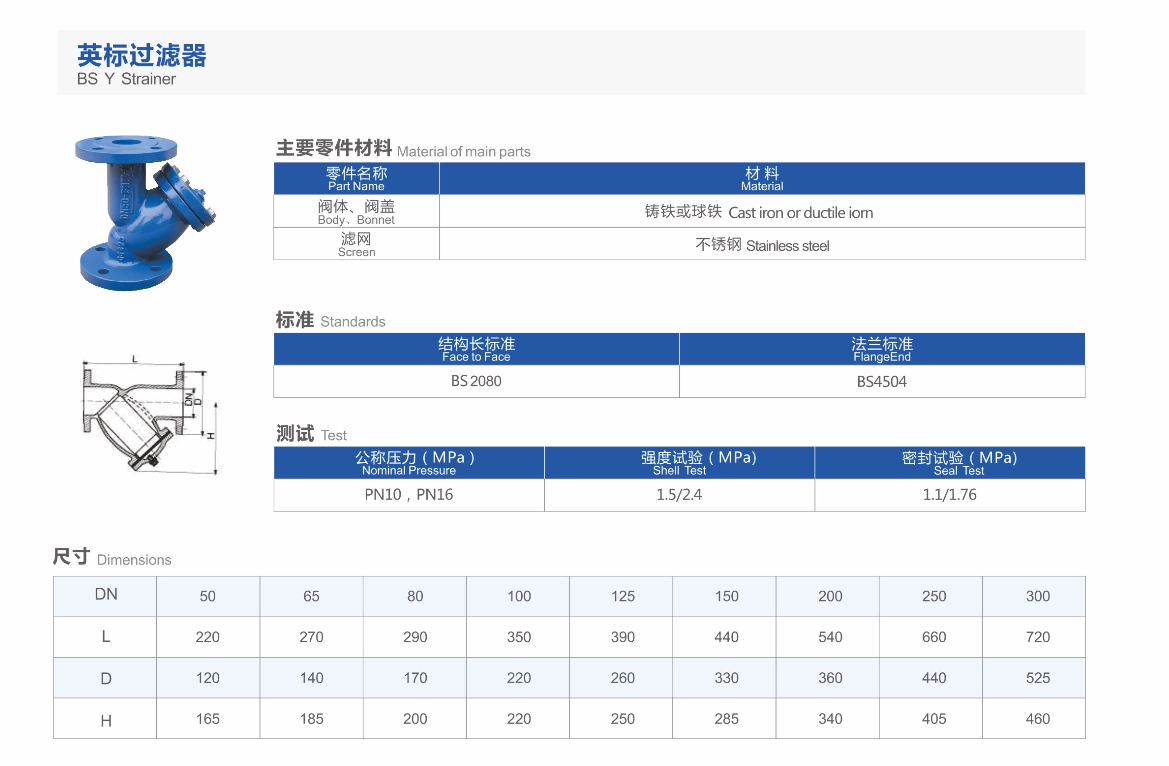Click the Seal Test header
The height and width of the screenshot is (766, 1169).
pos(949,462)
